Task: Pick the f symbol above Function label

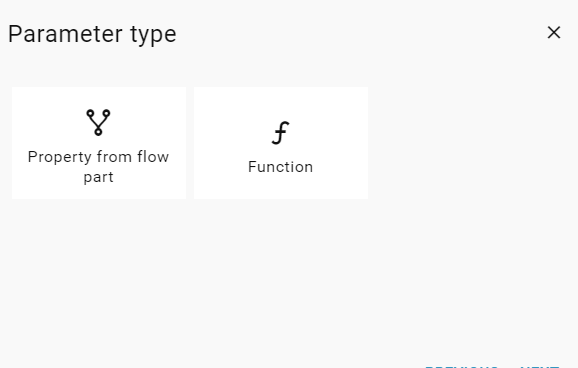Action: coord(281,132)
